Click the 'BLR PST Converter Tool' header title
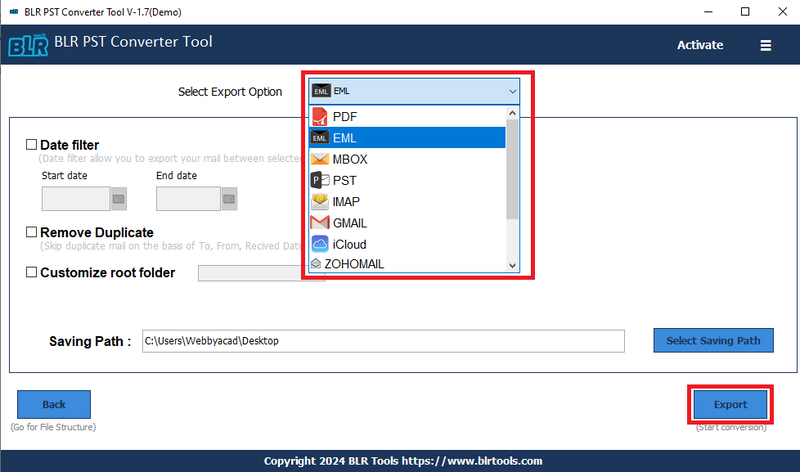 pyautogui.click(x=133, y=42)
